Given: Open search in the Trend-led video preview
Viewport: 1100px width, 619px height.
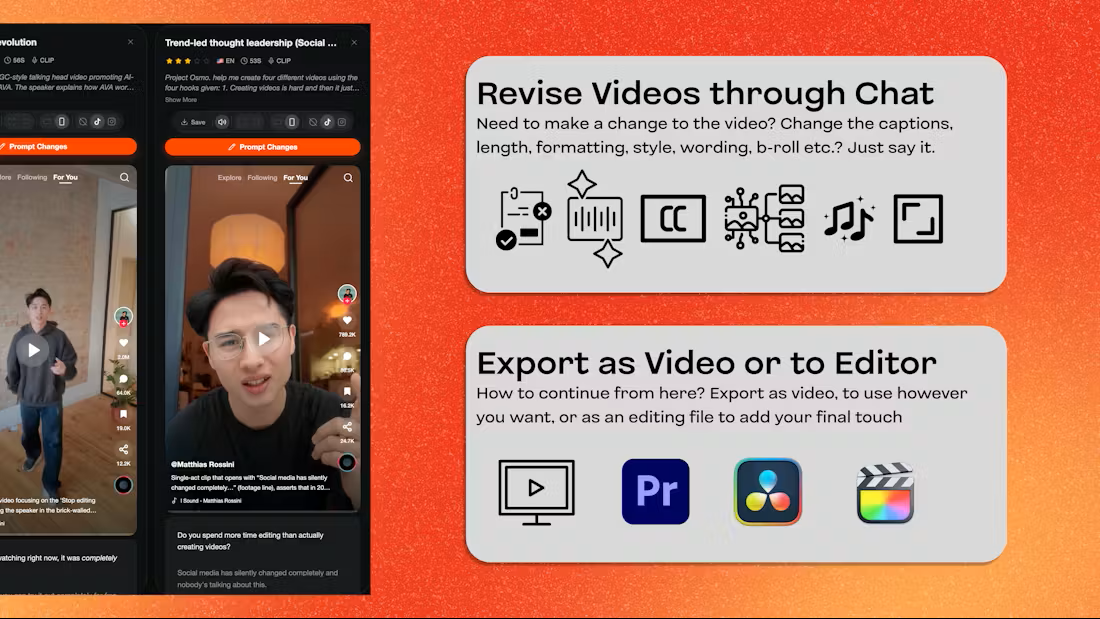Looking at the screenshot, I should tap(348, 178).
